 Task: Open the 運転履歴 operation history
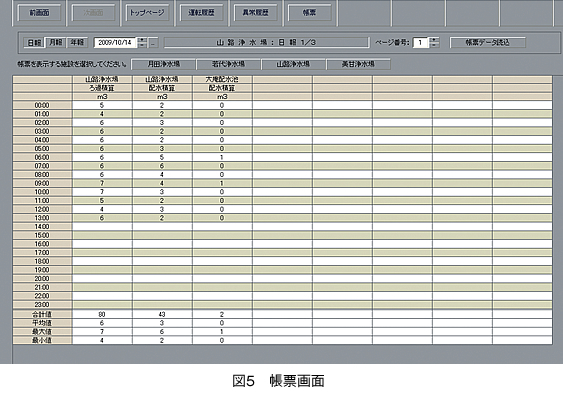[201, 13]
